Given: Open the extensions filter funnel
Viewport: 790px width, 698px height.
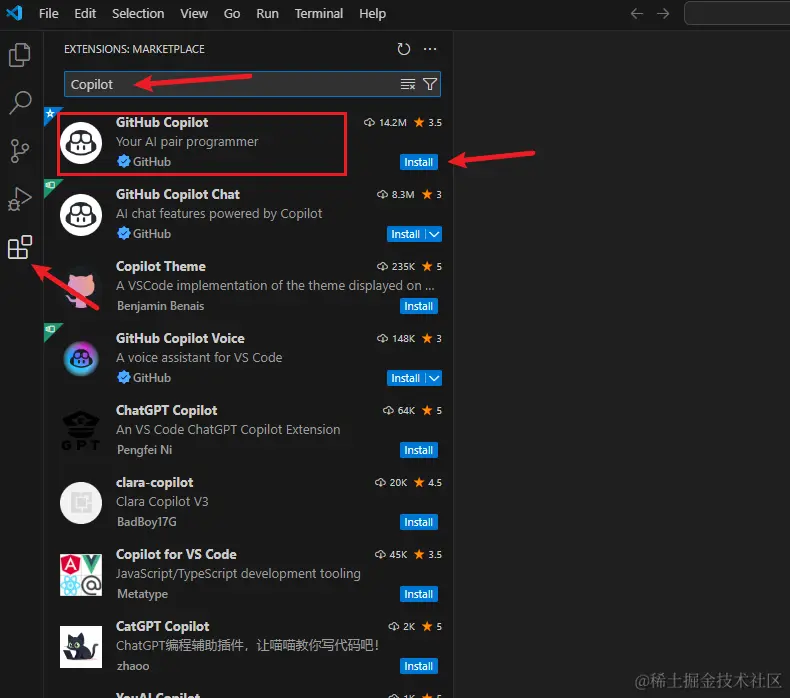Looking at the screenshot, I should tap(430, 84).
